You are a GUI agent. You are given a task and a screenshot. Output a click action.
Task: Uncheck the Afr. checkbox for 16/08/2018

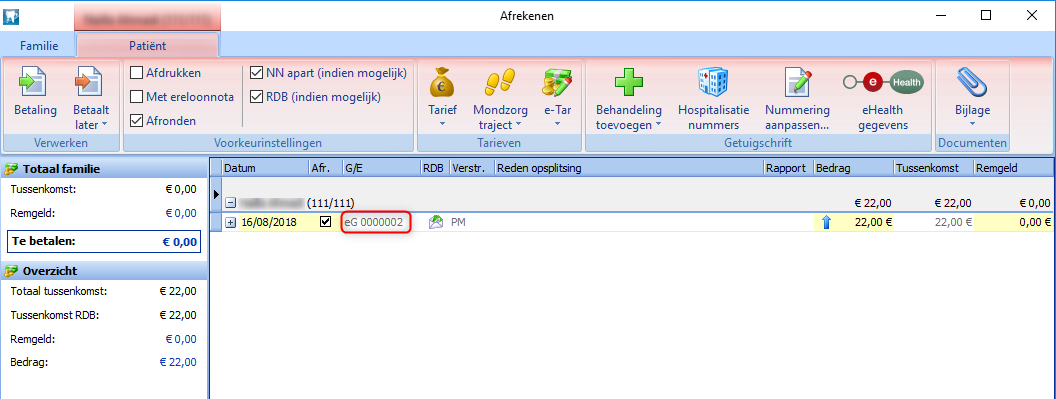tap(326, 222)
